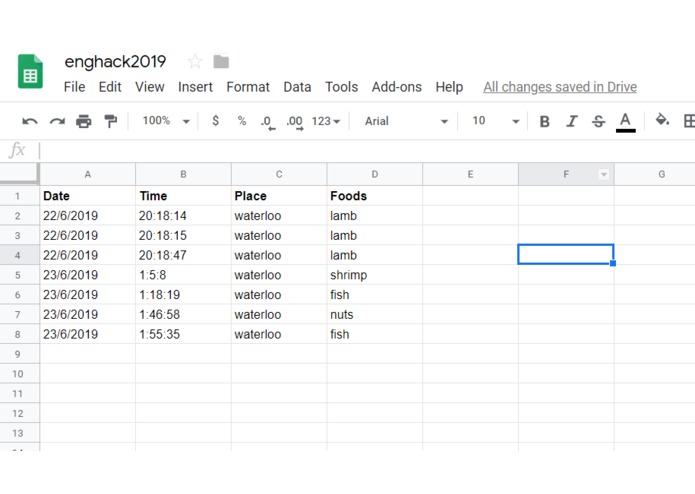Move document using the folder icon
Screen dimensions: 695x494
(221, 62)
